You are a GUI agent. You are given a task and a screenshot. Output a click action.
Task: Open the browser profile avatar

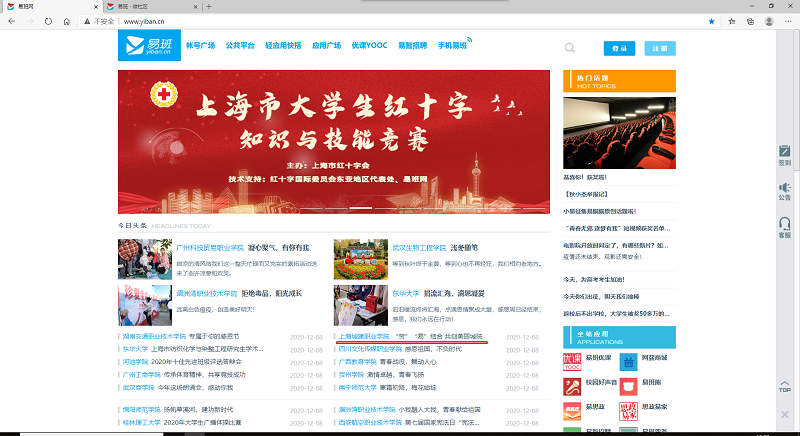tap(769, 21)
